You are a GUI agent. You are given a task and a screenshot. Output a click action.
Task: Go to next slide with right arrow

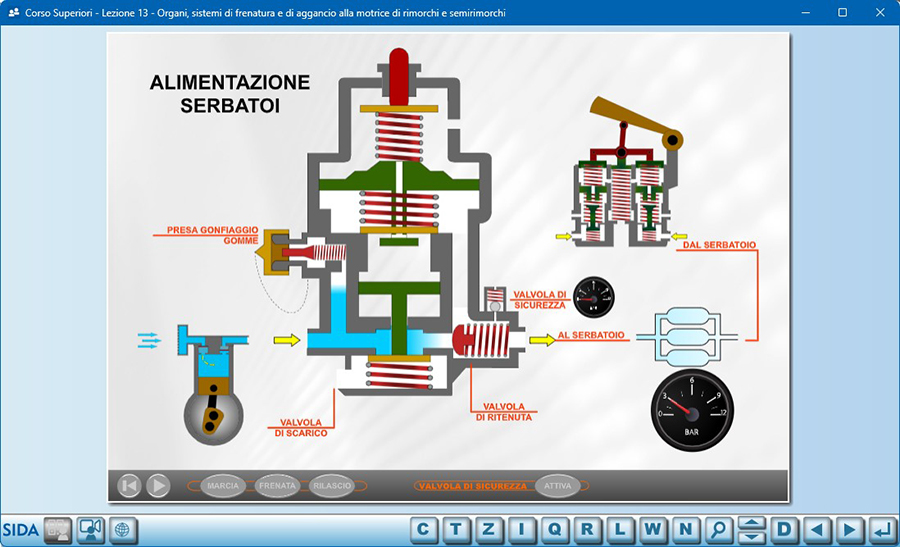(849, 529)
